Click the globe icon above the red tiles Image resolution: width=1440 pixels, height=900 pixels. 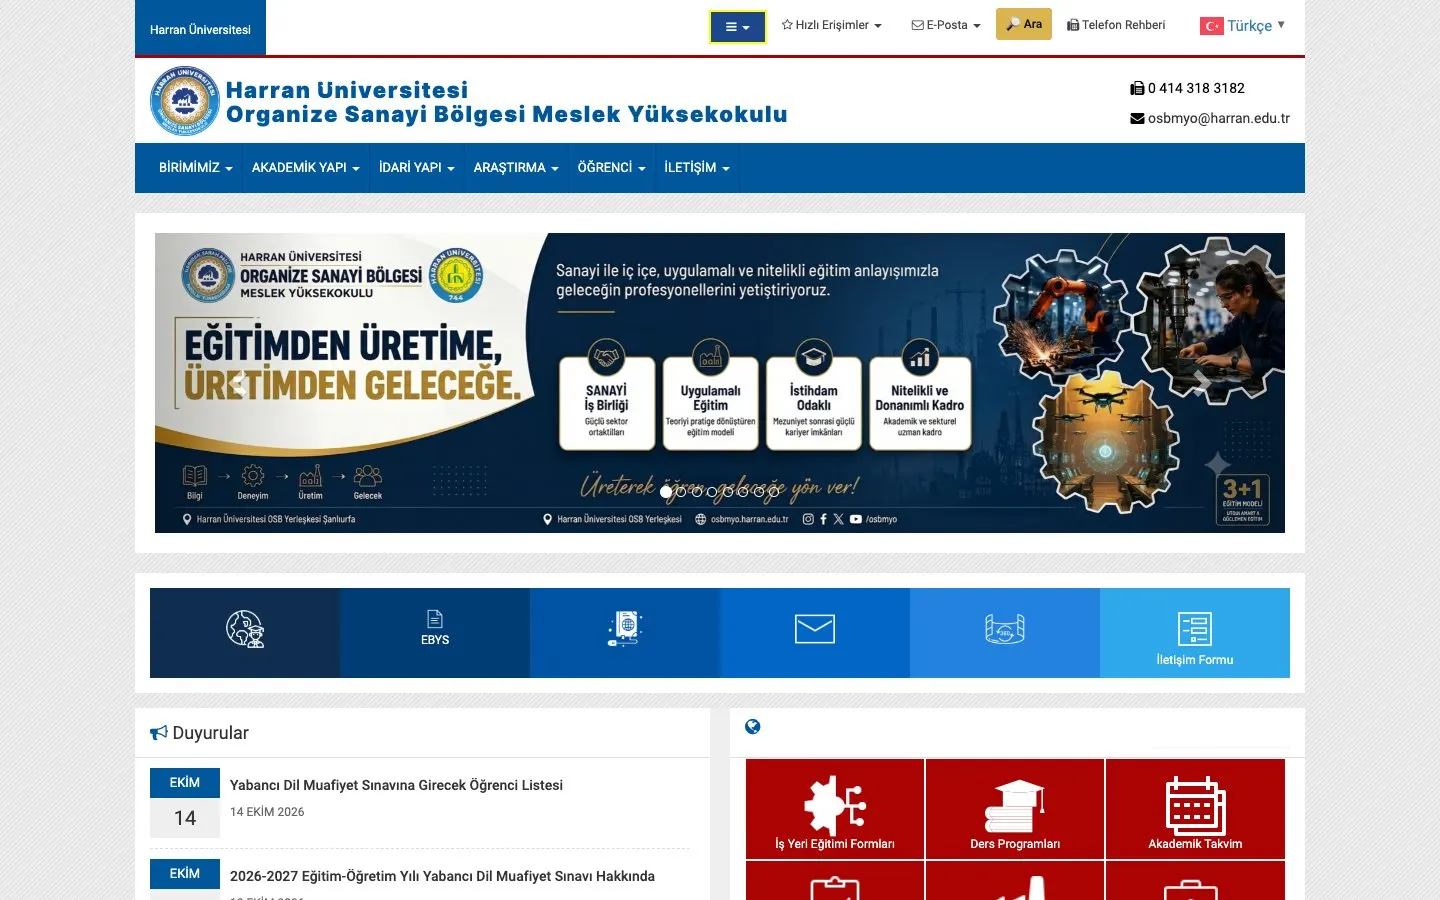click(753, 727)
